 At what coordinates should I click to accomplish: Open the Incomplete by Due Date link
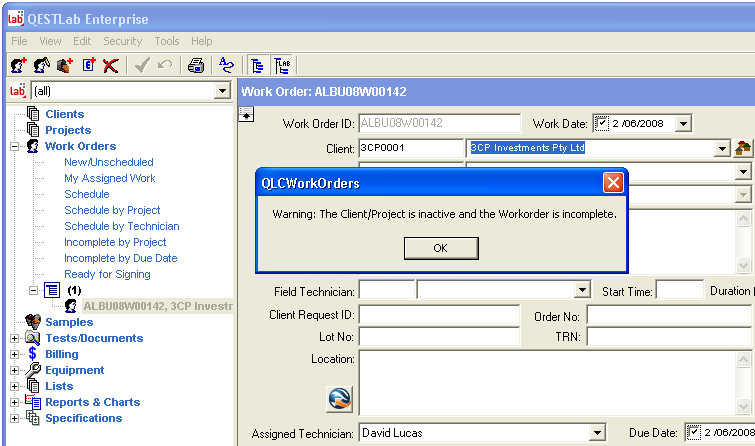tap(120, 258)
